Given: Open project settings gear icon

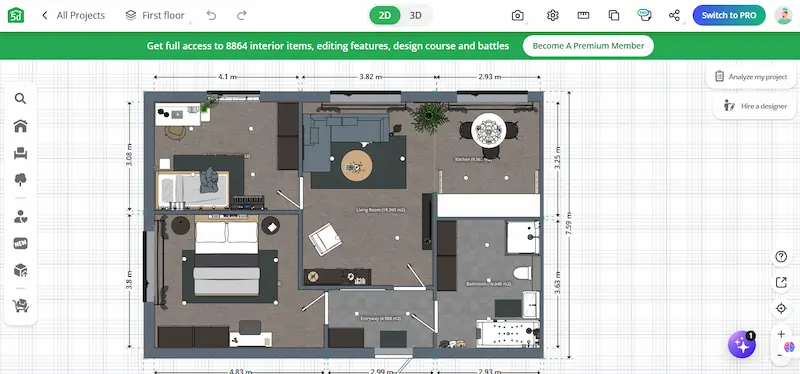Looking at the screenshot, I should tap(553, 15).
